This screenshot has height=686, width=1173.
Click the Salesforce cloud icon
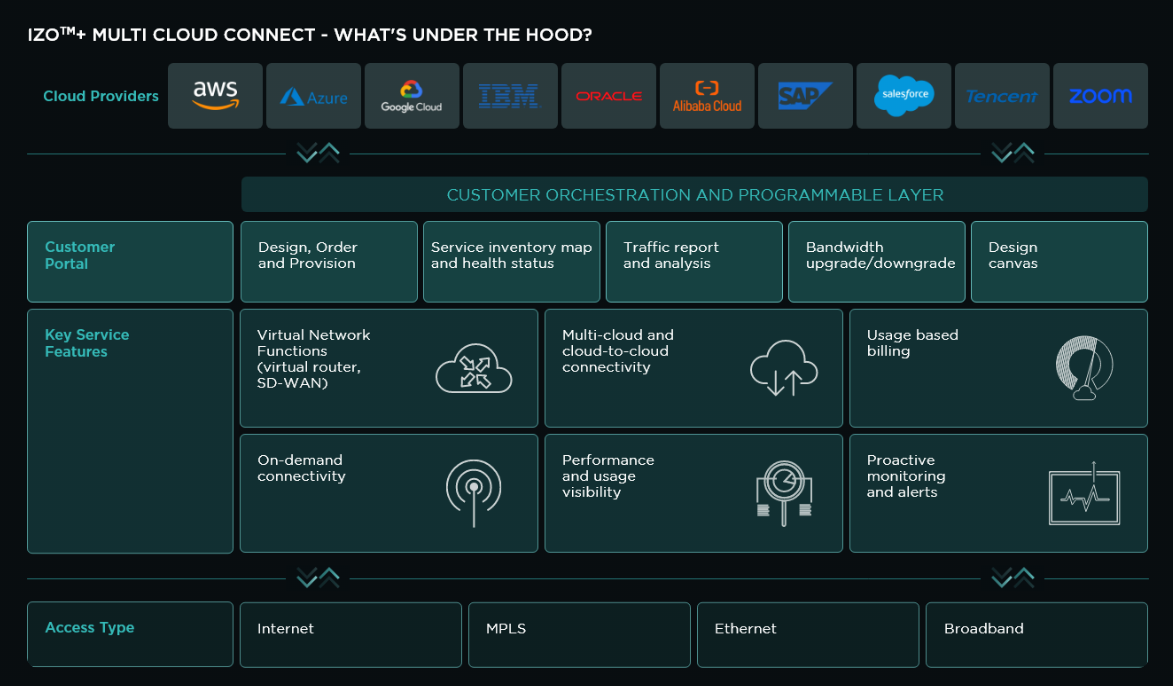pyautogui.click(x=903, y=95)
